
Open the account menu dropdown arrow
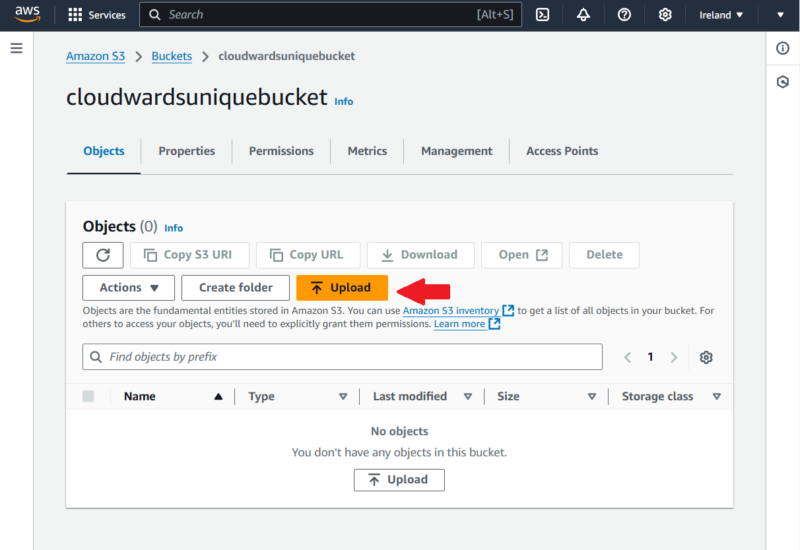point(780,15)
